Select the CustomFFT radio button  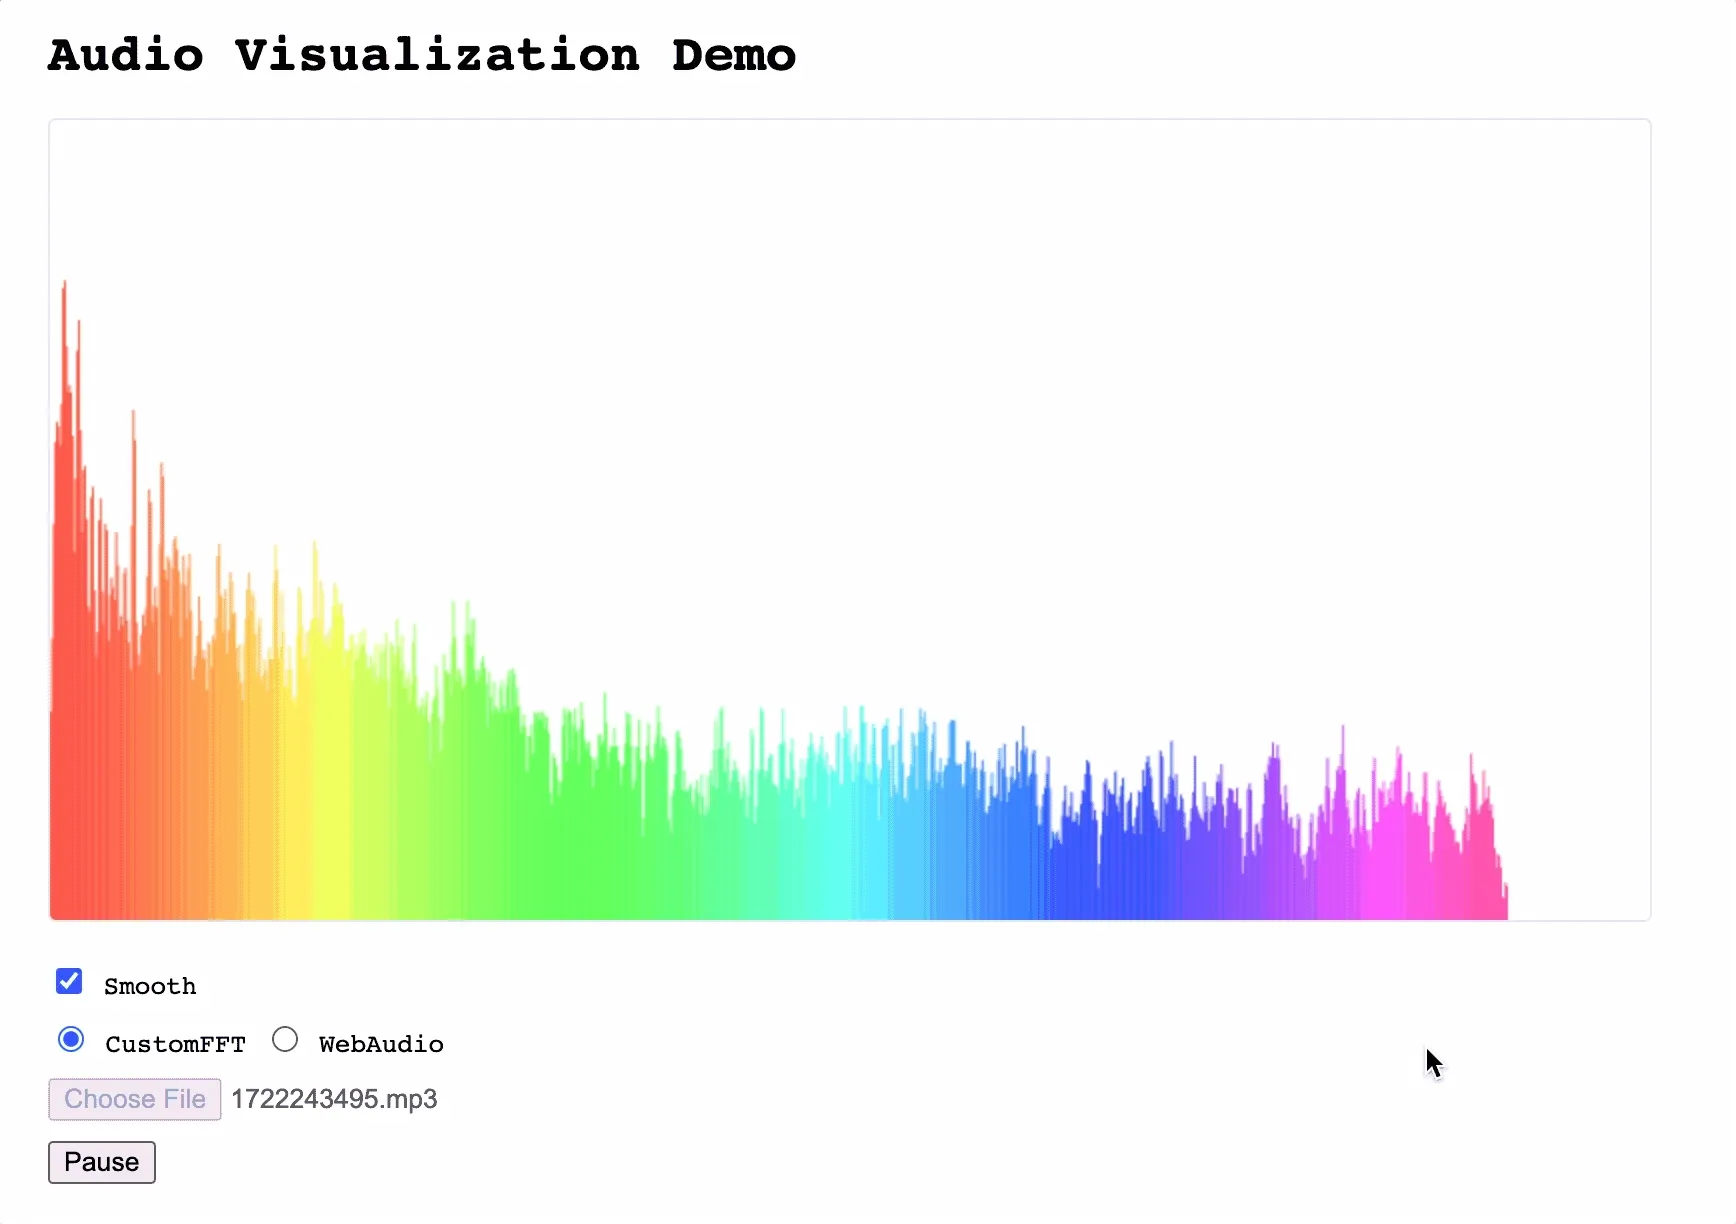(71, 1040)
